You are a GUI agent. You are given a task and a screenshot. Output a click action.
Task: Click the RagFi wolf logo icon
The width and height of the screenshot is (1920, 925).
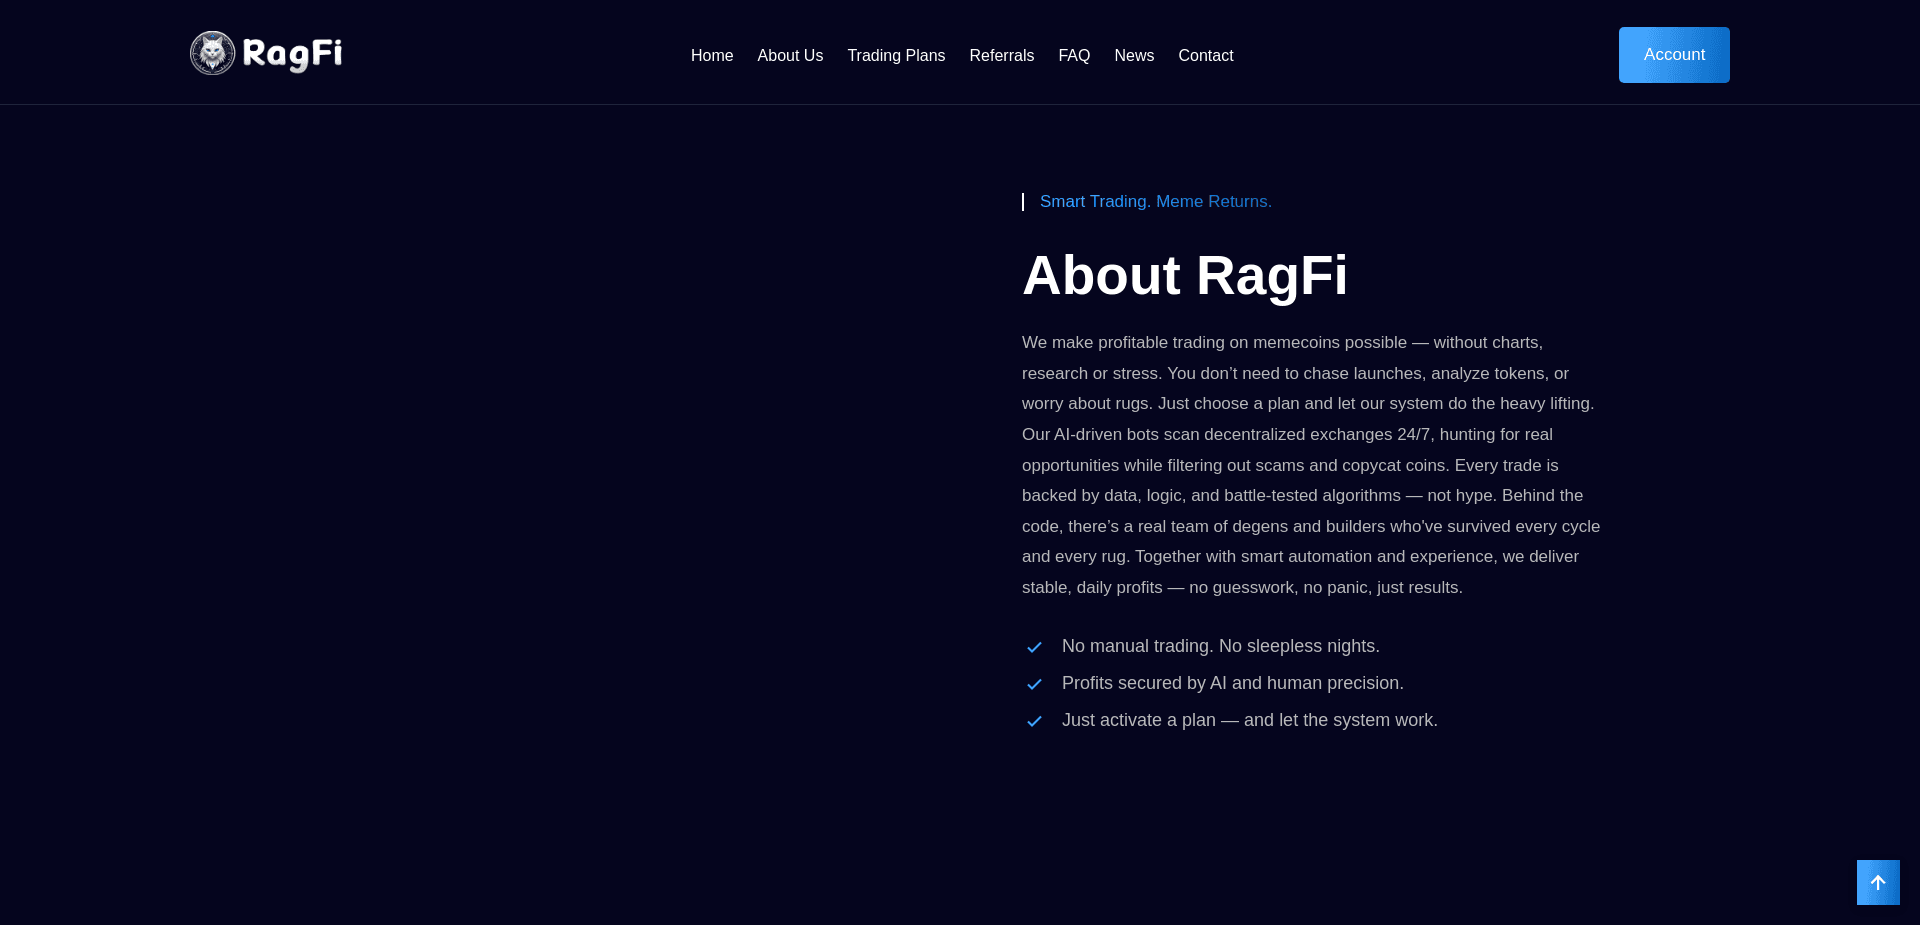click(x=211, y=52)
